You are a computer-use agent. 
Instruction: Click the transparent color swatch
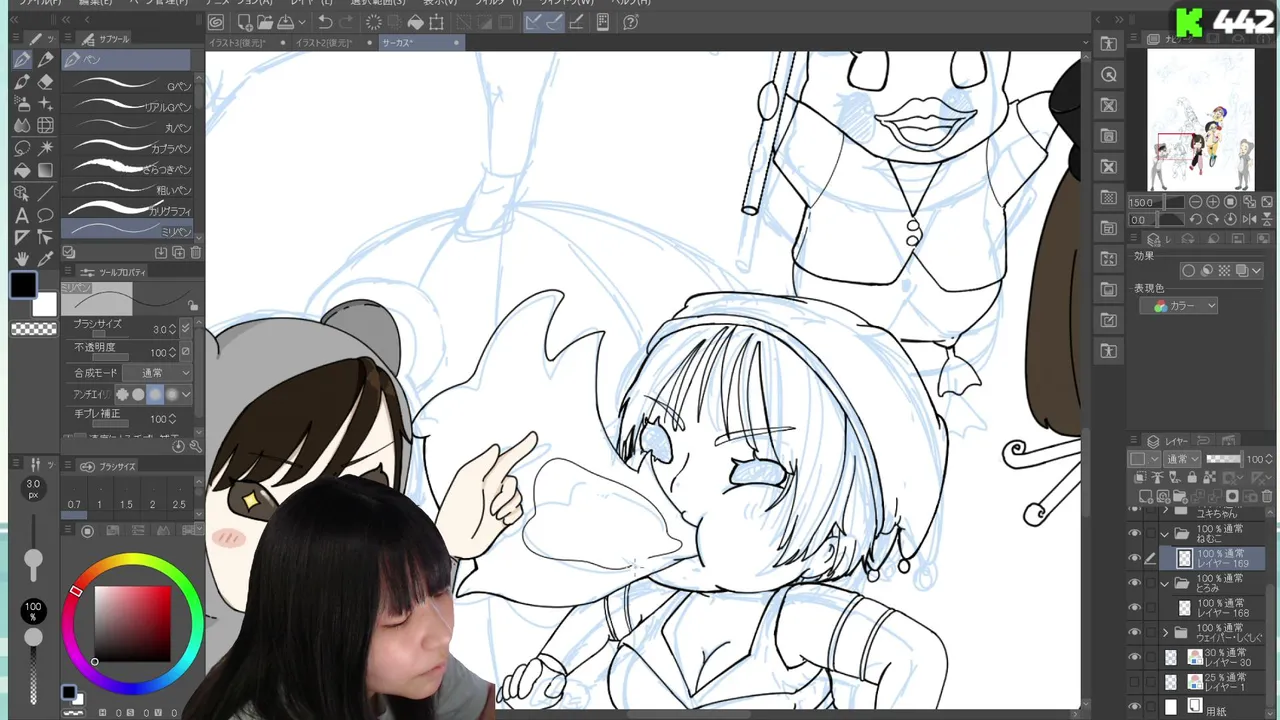point(34,329)
